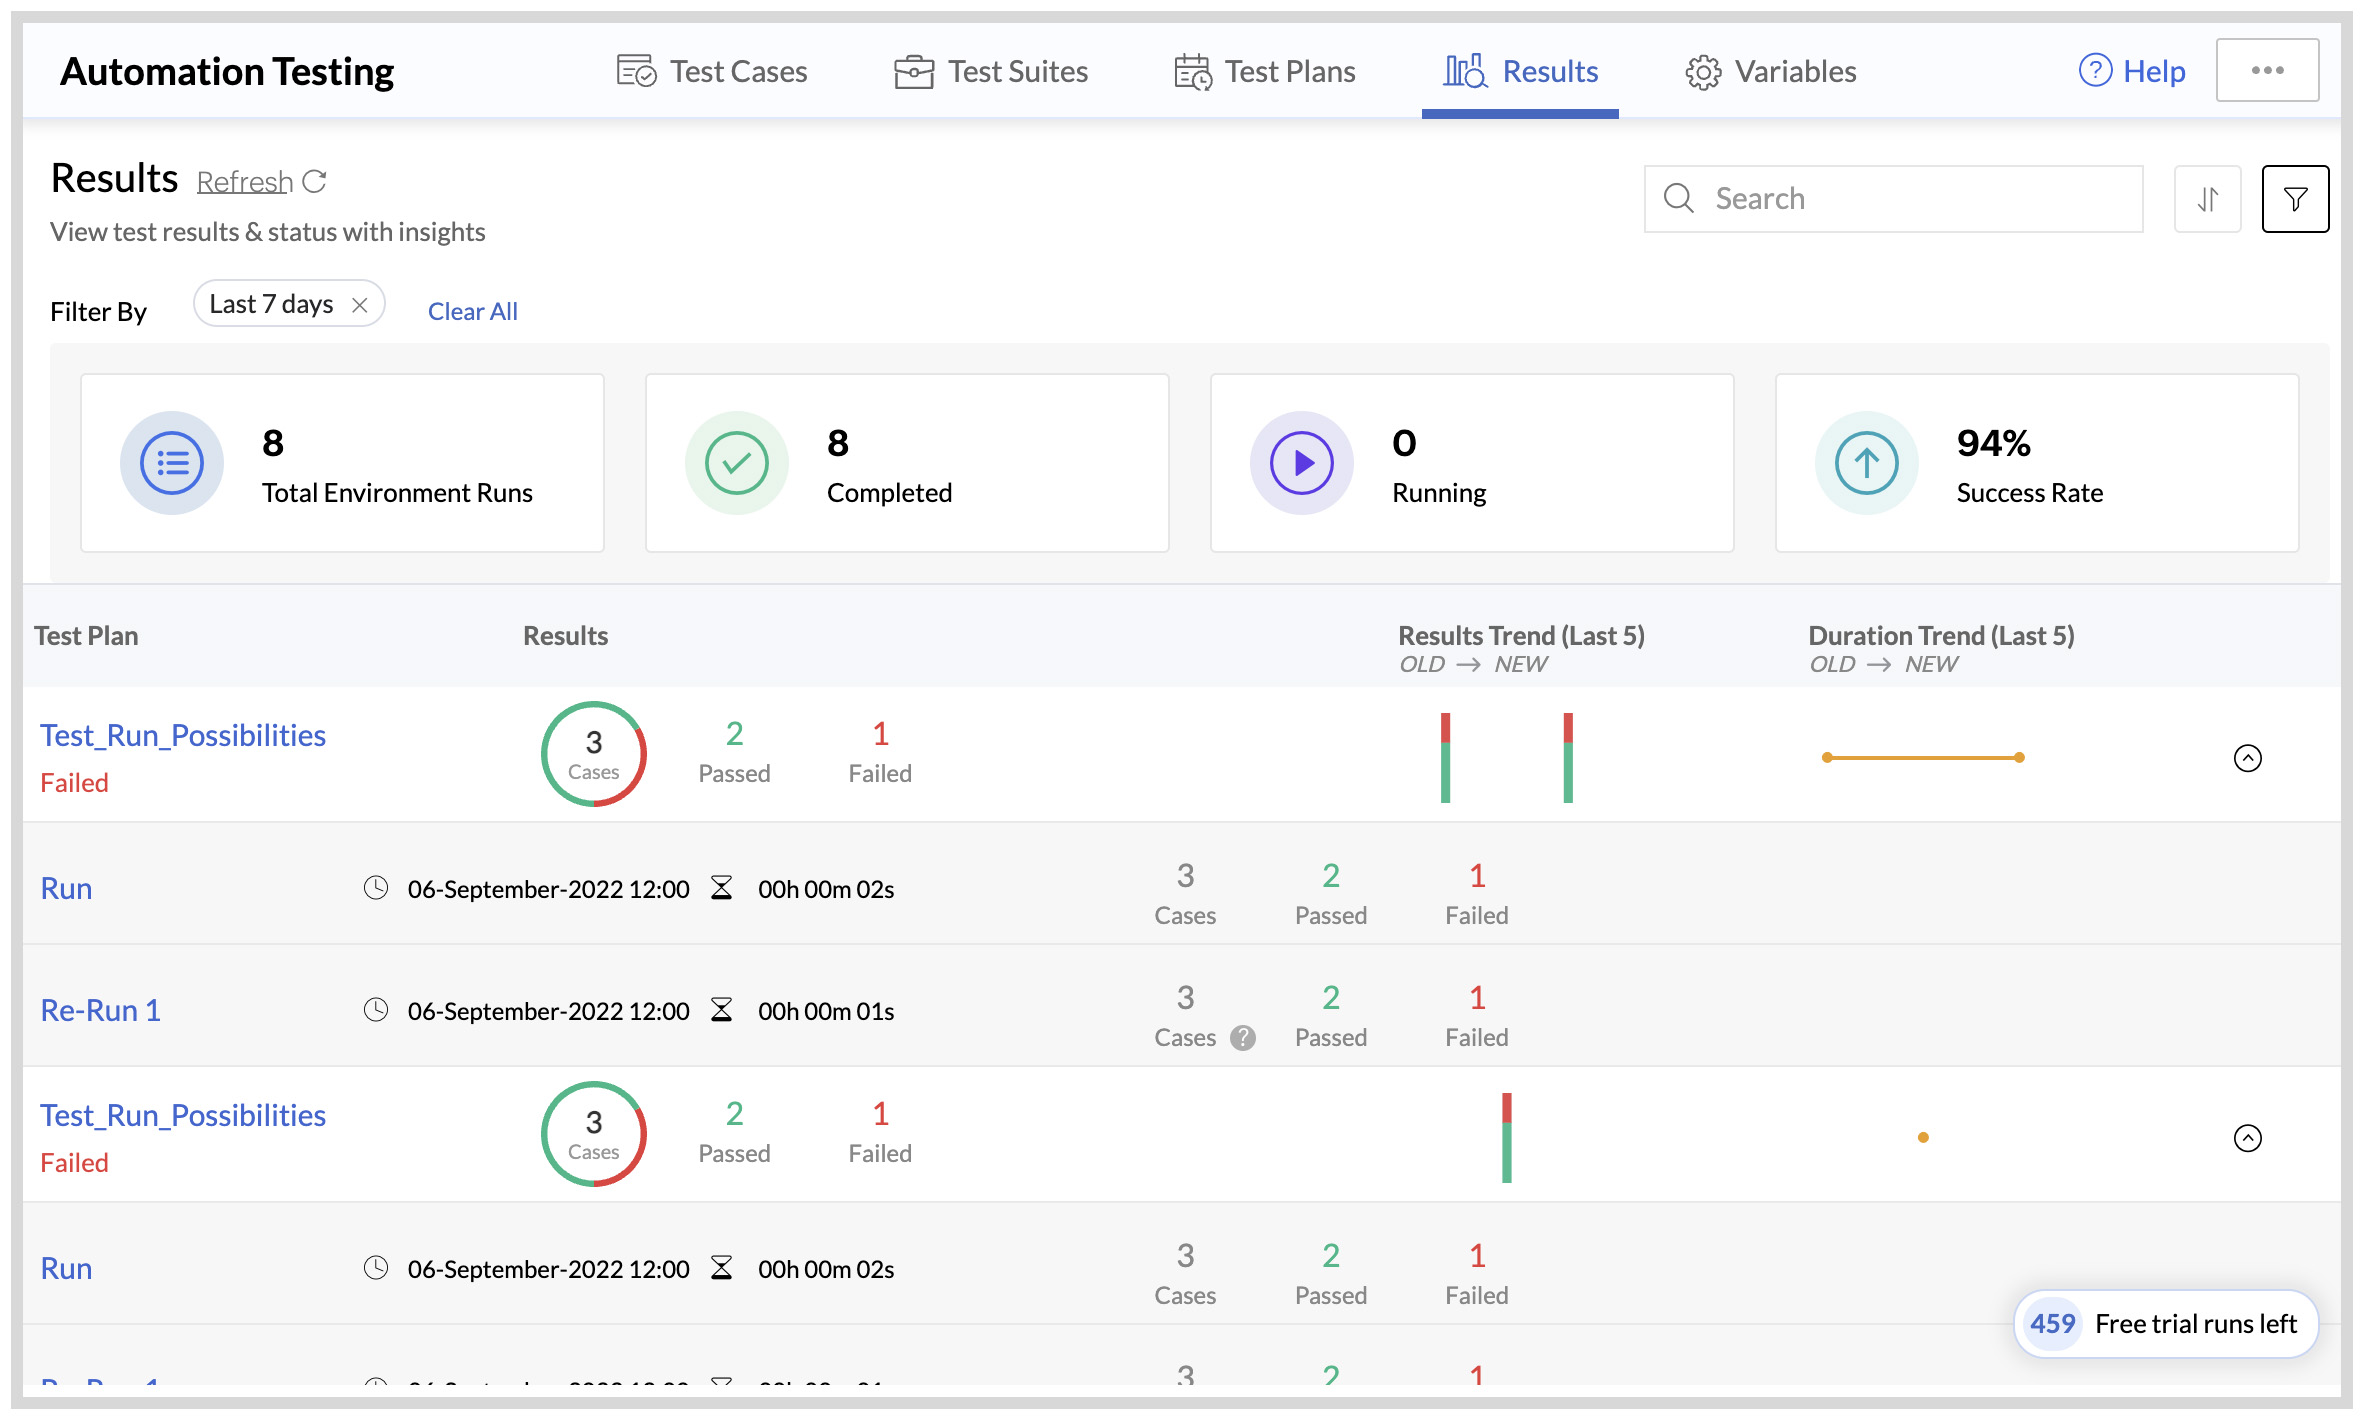This screenshot has width=2364, height=1420.
Task: Remove the Last 7 days filter chip
Action: point(360,305)
